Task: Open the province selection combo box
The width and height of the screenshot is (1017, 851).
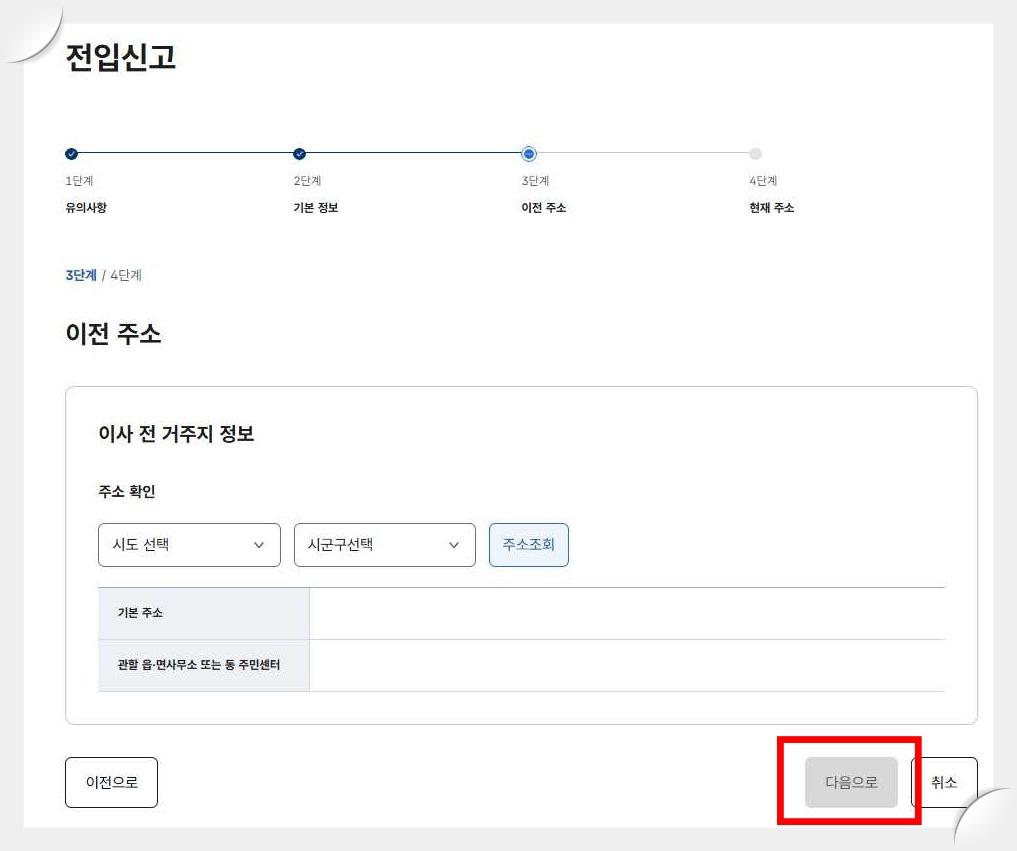Action: pyautogui.click(x=189, y=545)
